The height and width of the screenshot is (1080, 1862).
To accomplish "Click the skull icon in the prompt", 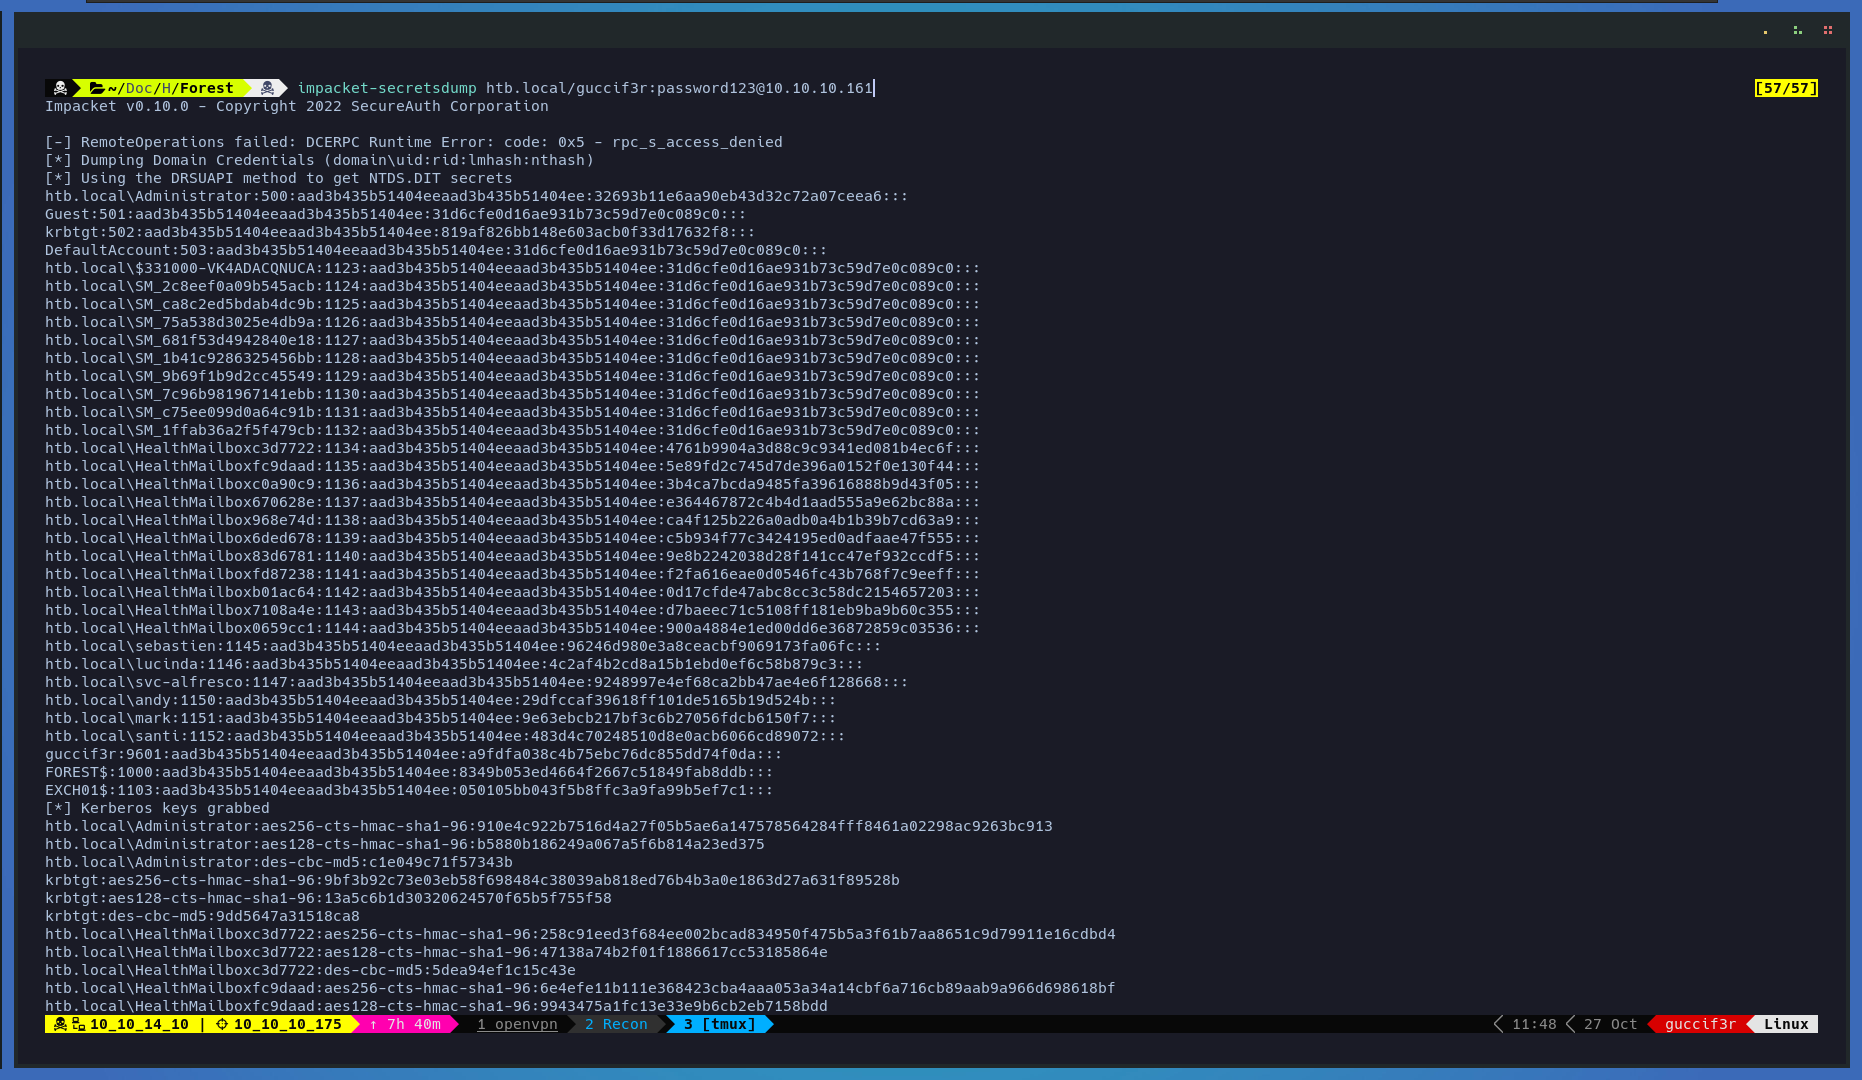I will coord(60,88).
